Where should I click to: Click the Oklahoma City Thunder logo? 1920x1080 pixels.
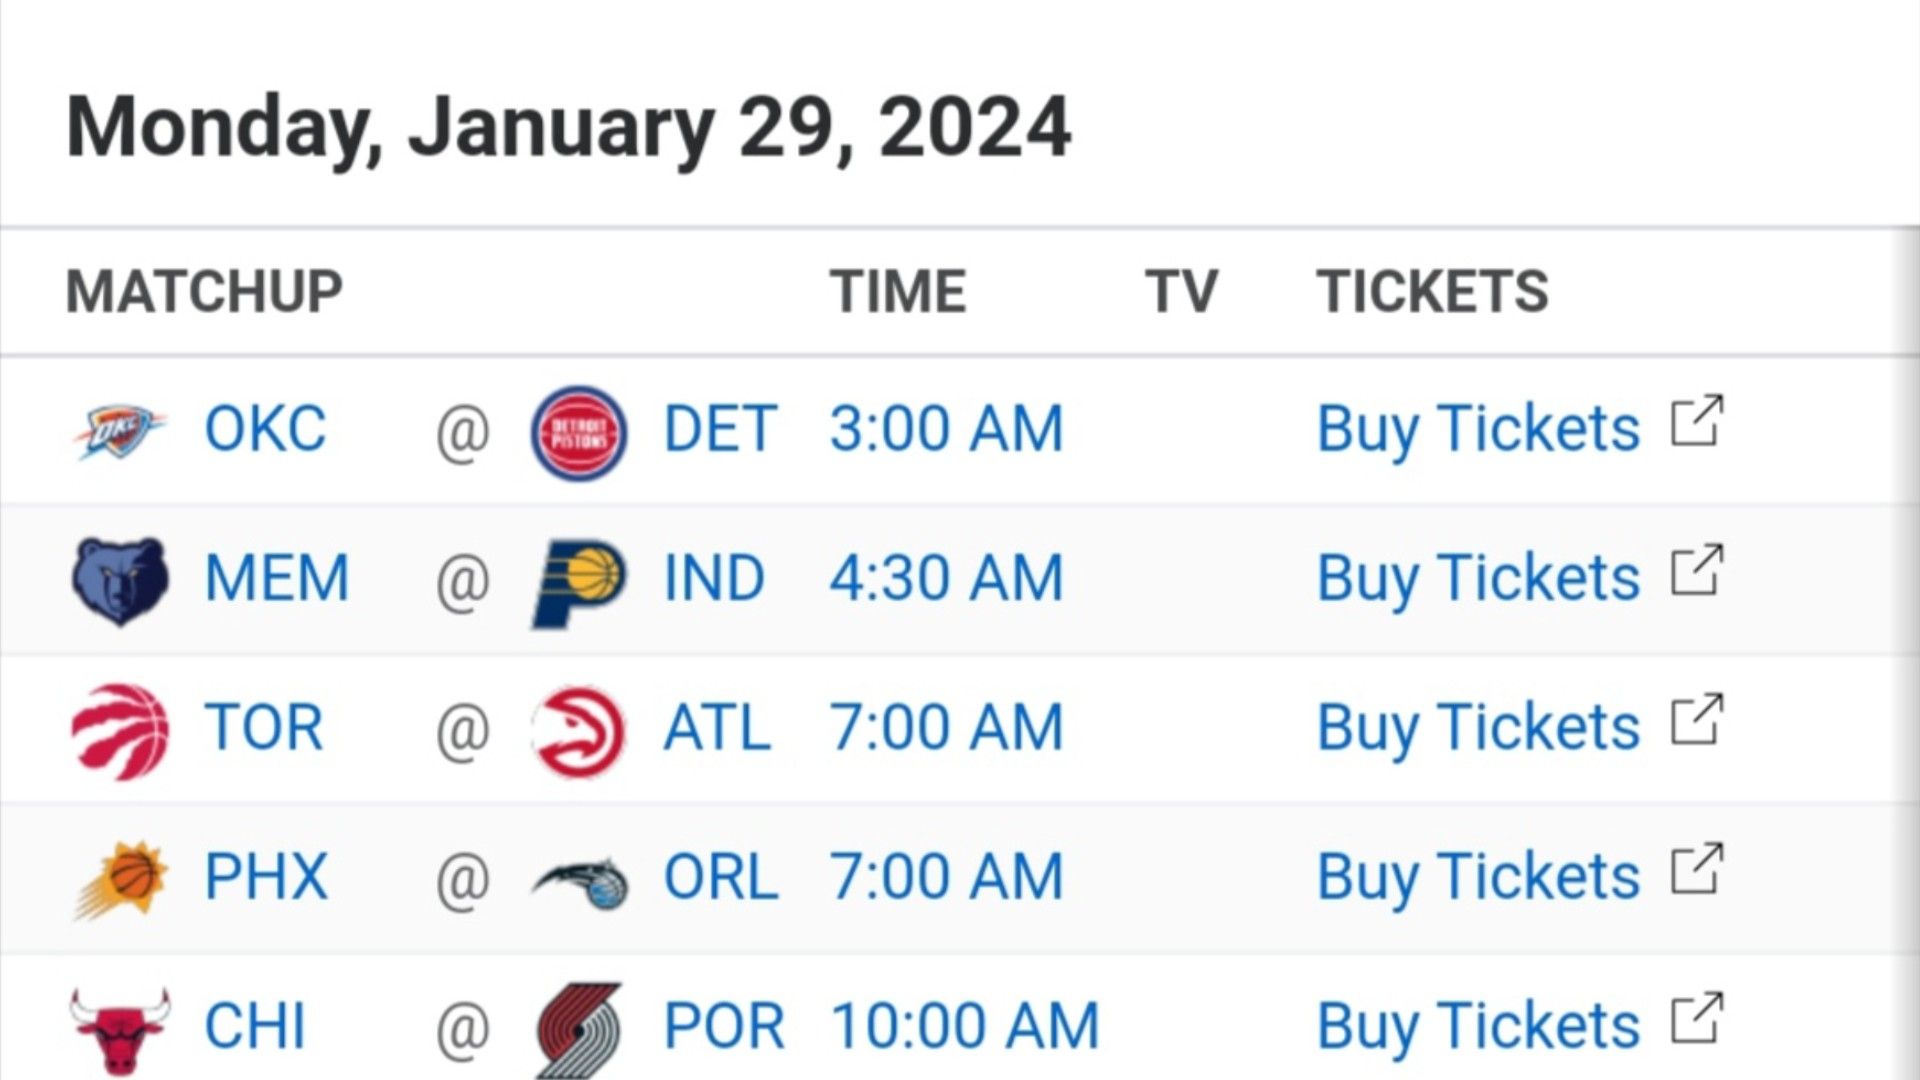pos(120,432)
